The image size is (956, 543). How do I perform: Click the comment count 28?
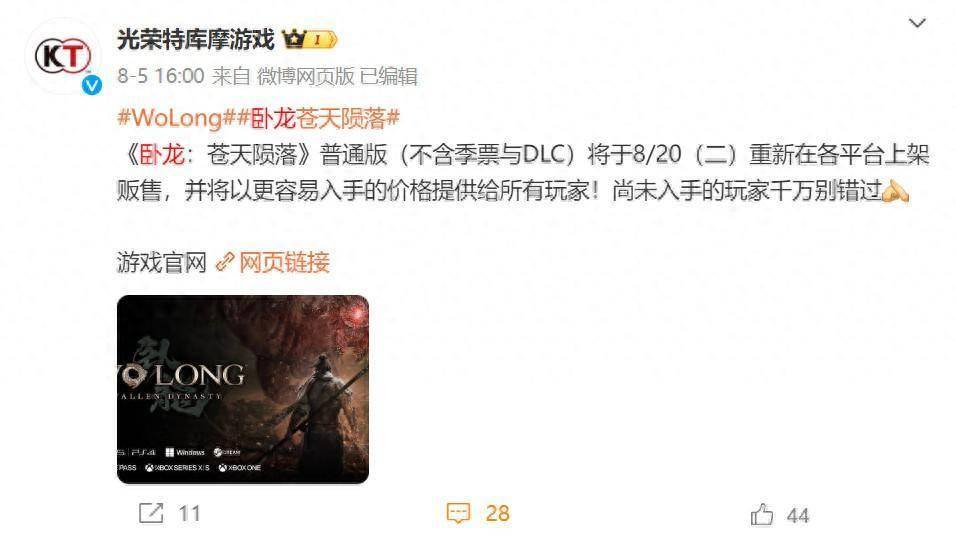[x=498, y=514]
